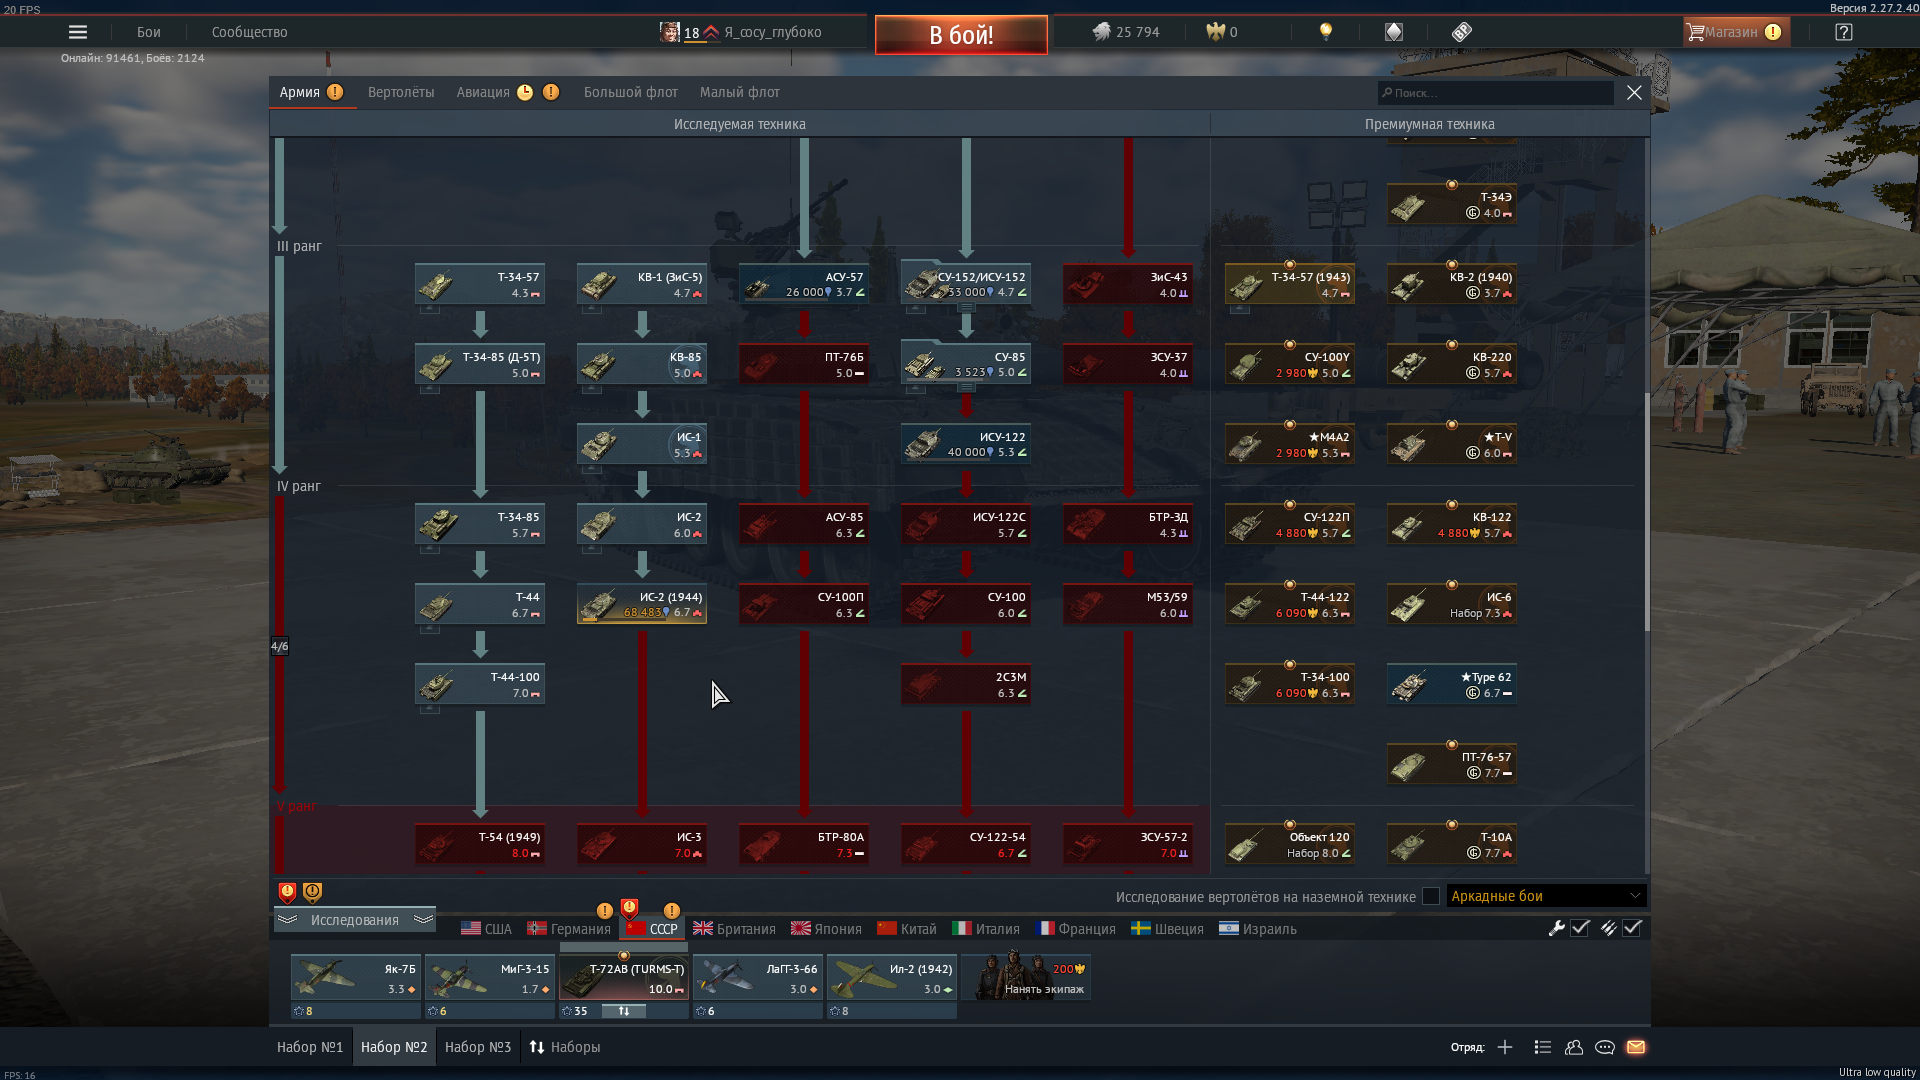Expand the СУ-85 group folder
This screenshot has height=1080, width=1920.
pyautogui.click(x=966, y=387)
